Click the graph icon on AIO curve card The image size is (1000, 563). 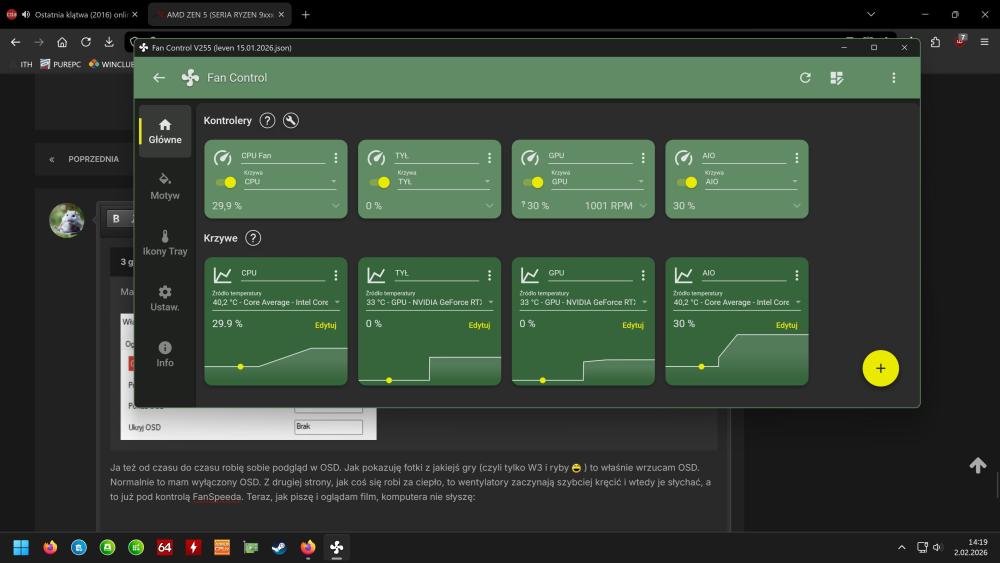tap(684, 275)
